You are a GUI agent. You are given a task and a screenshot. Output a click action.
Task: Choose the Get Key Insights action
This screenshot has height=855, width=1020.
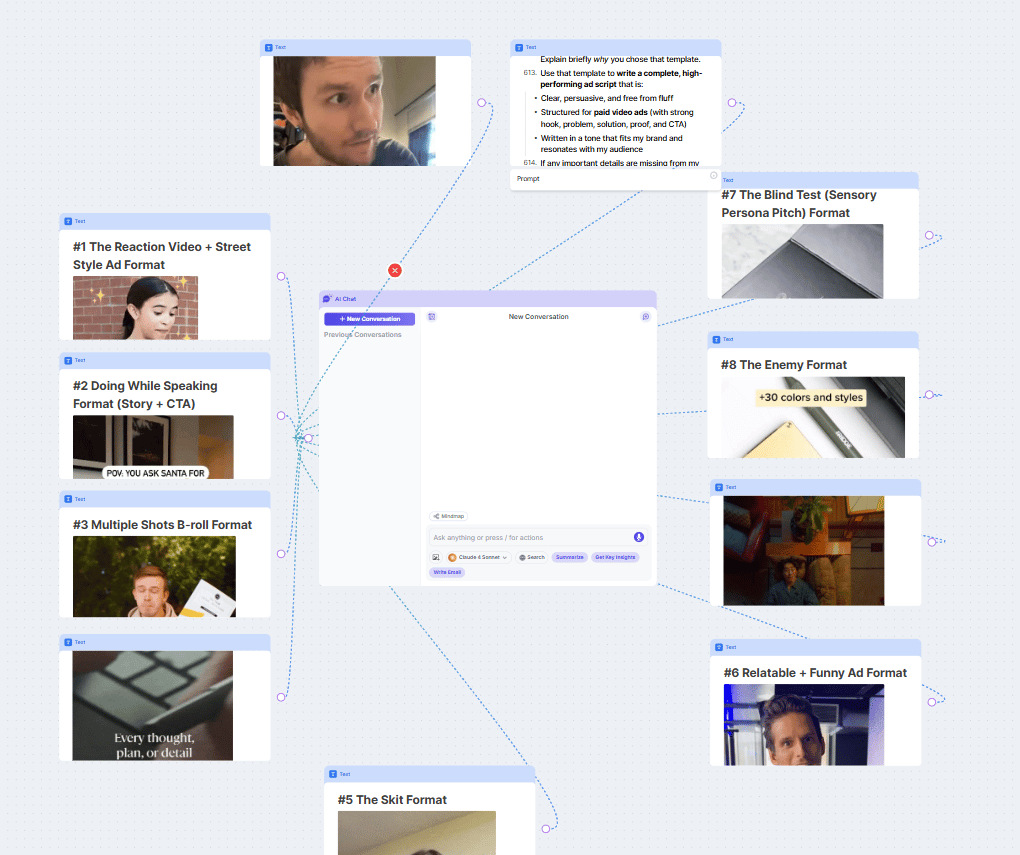[x=615, y=558]
